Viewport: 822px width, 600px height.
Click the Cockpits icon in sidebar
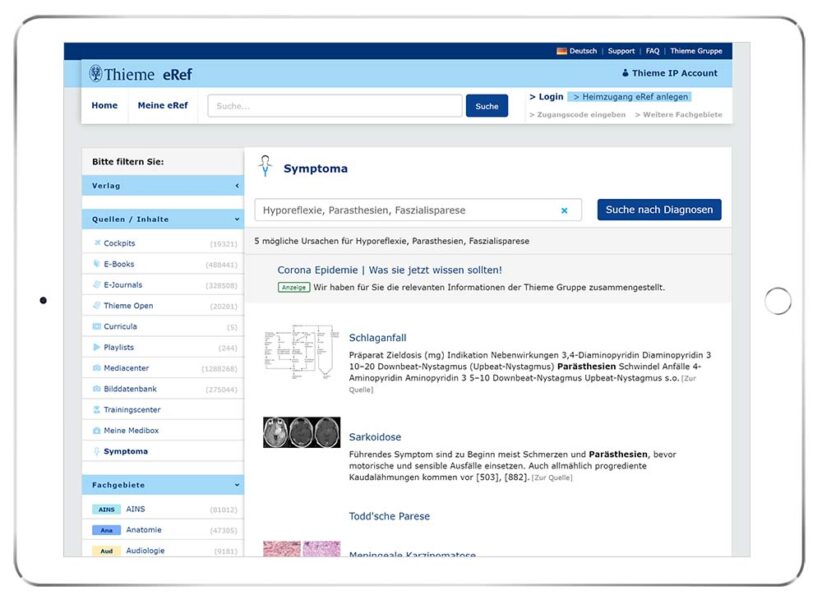[97, 243]
